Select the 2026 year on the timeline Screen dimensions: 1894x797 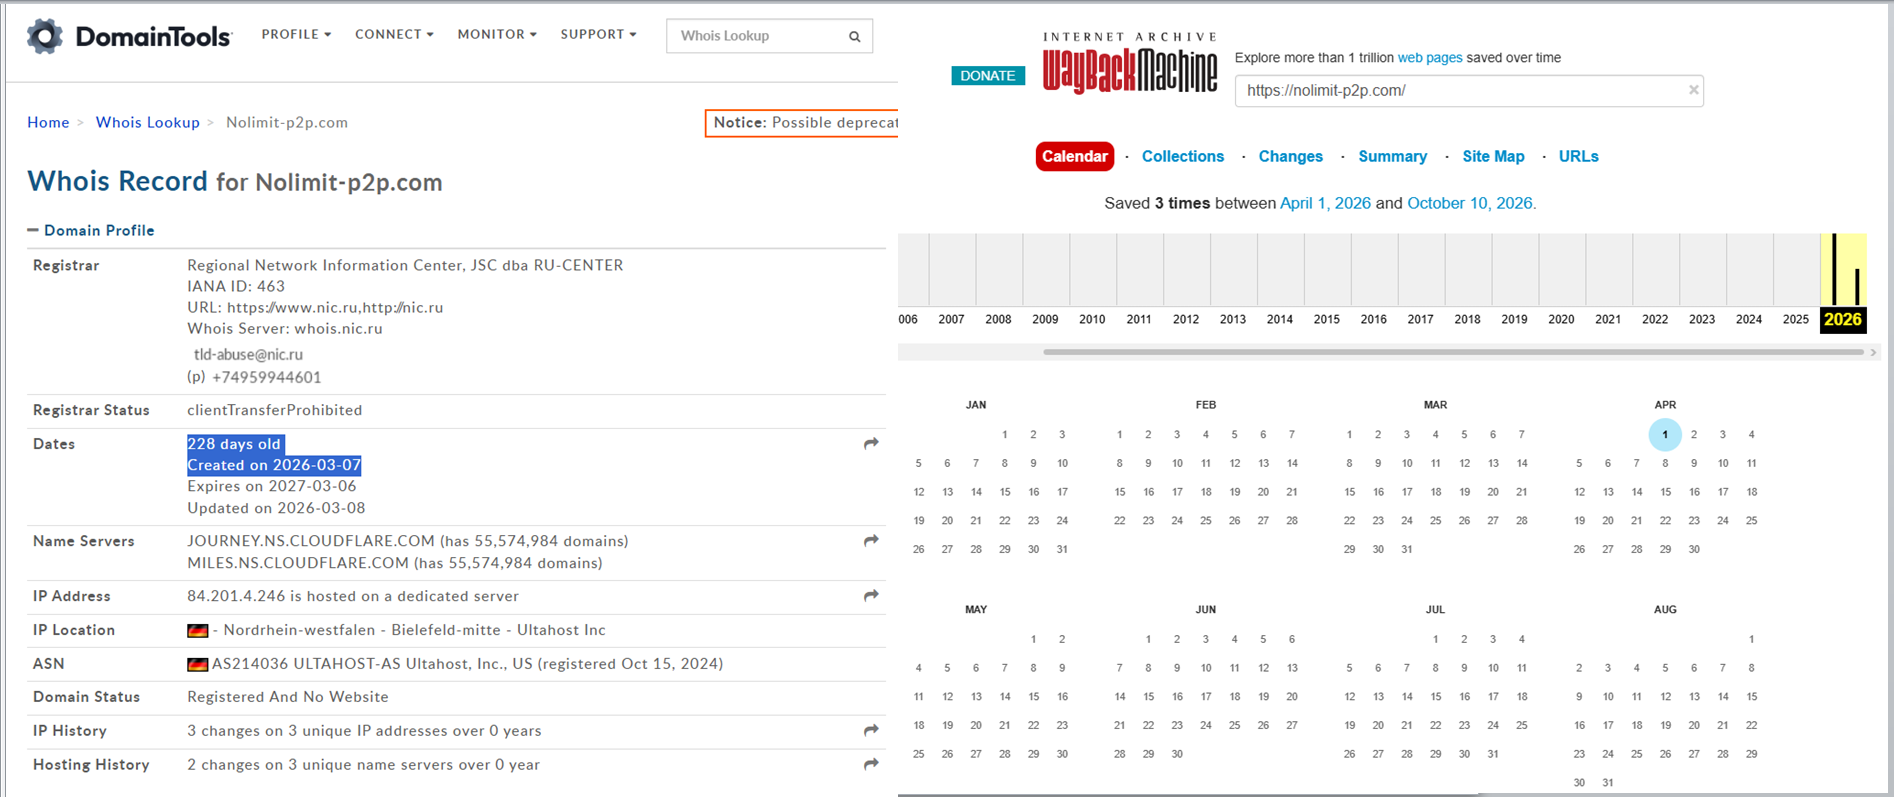point(1843,320)
